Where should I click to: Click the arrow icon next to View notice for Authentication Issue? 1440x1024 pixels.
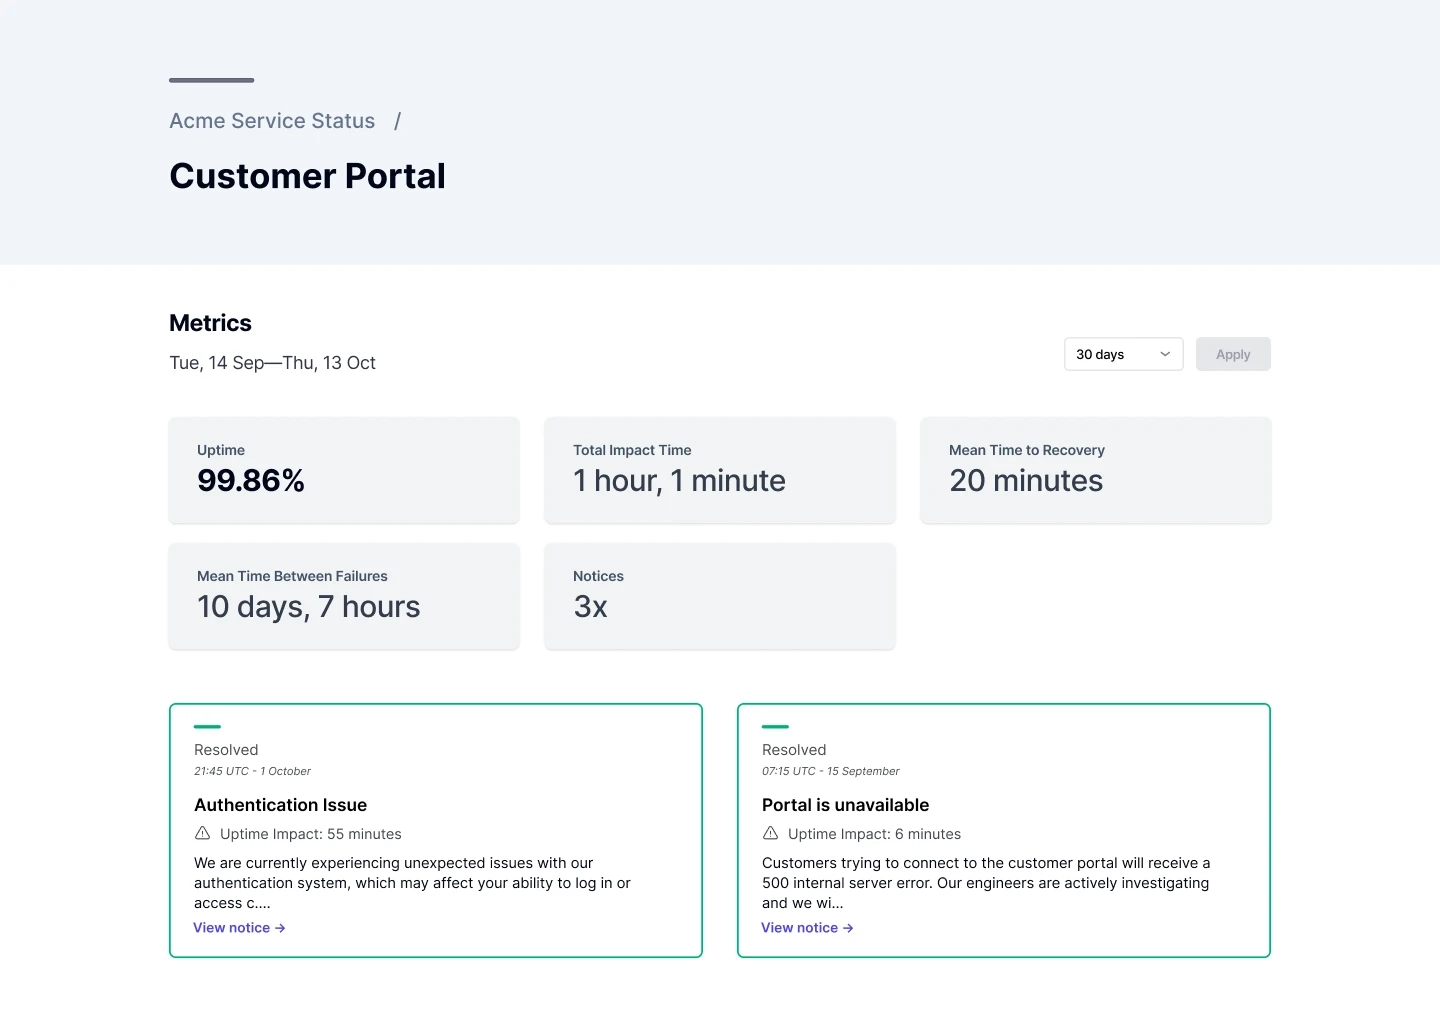(279, 928)
